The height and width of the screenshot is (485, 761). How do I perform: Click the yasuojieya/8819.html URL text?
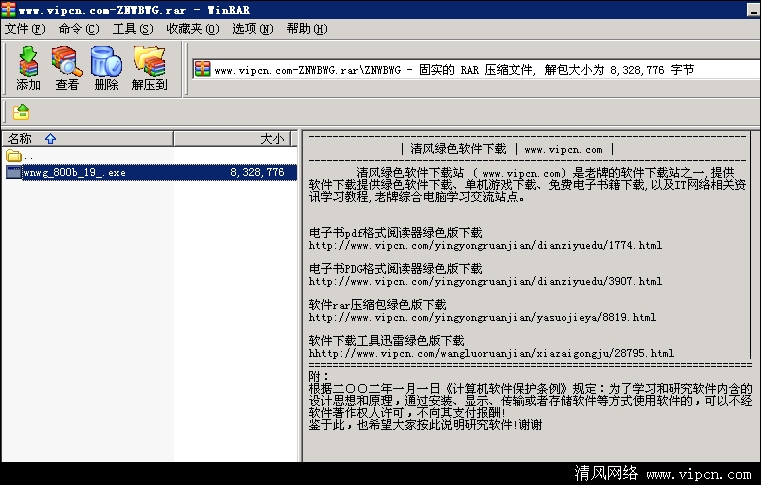(482, 317)
